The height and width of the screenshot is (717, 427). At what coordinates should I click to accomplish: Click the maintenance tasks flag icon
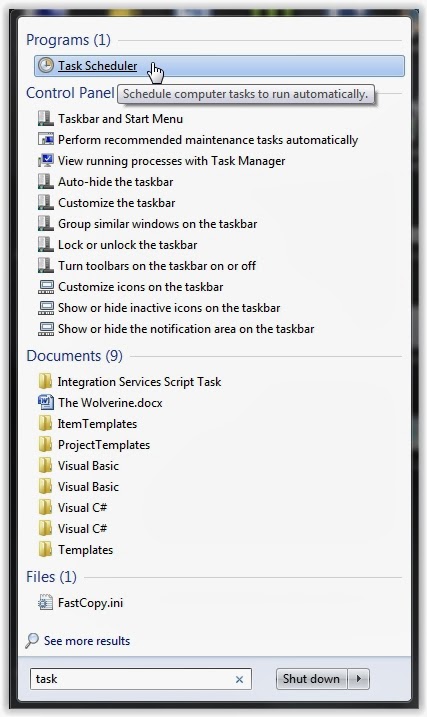click(45, 139)
